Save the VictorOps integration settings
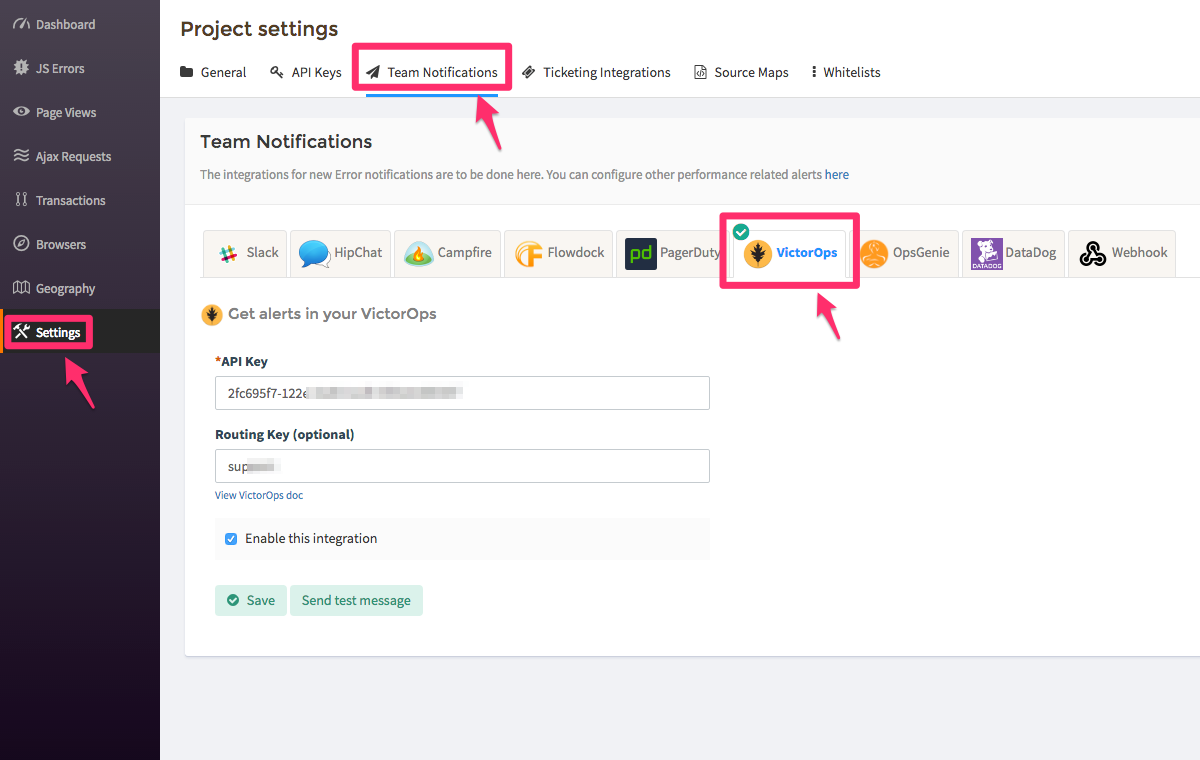Viewport: 1200px width, 760px height. 251,600
